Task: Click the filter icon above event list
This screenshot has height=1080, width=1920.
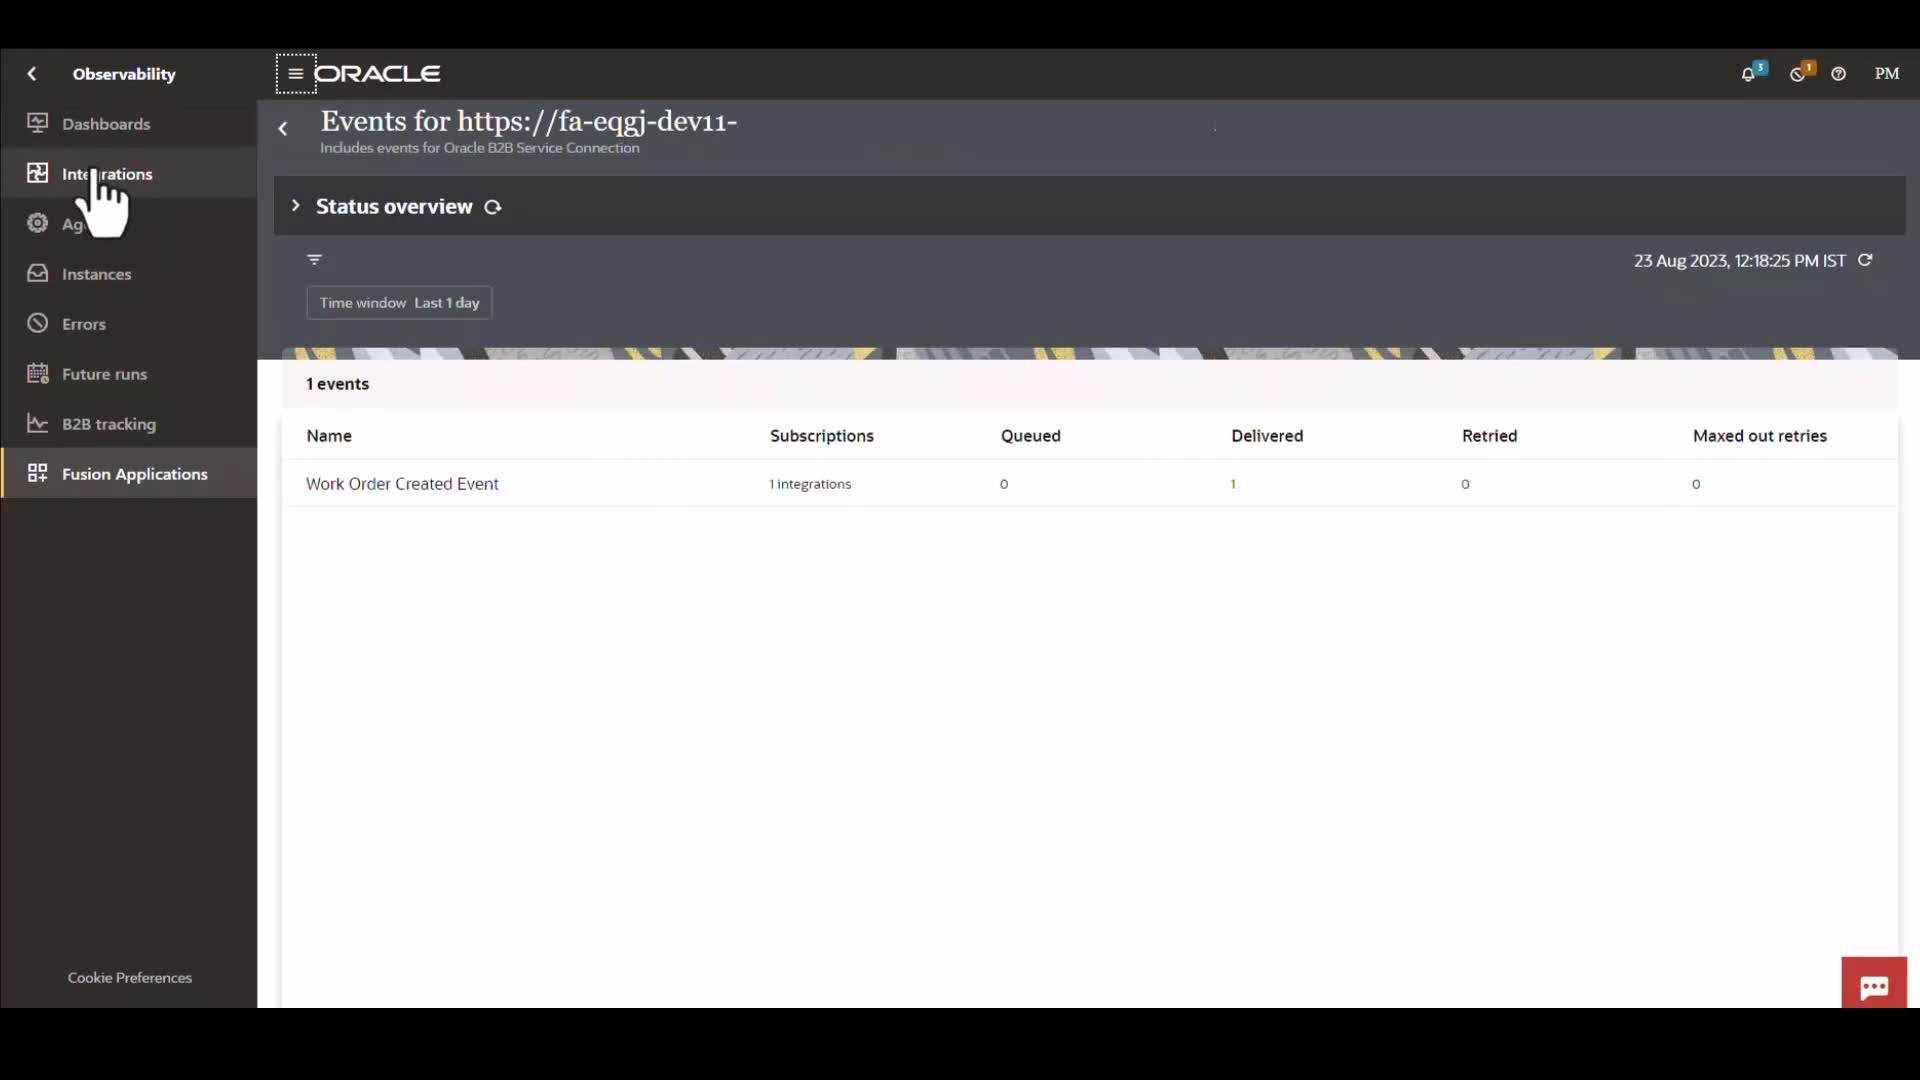Action: point(314,260)
